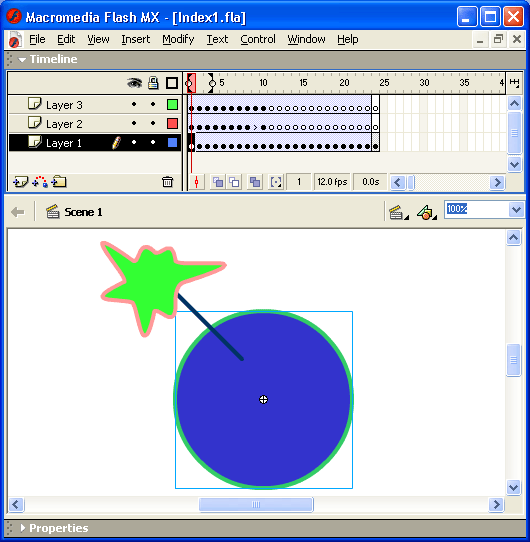Click the stage horizontal scrollbar thumb
Image resolution: width=530 pixels, height=542 pixels.
pos(256,505)
